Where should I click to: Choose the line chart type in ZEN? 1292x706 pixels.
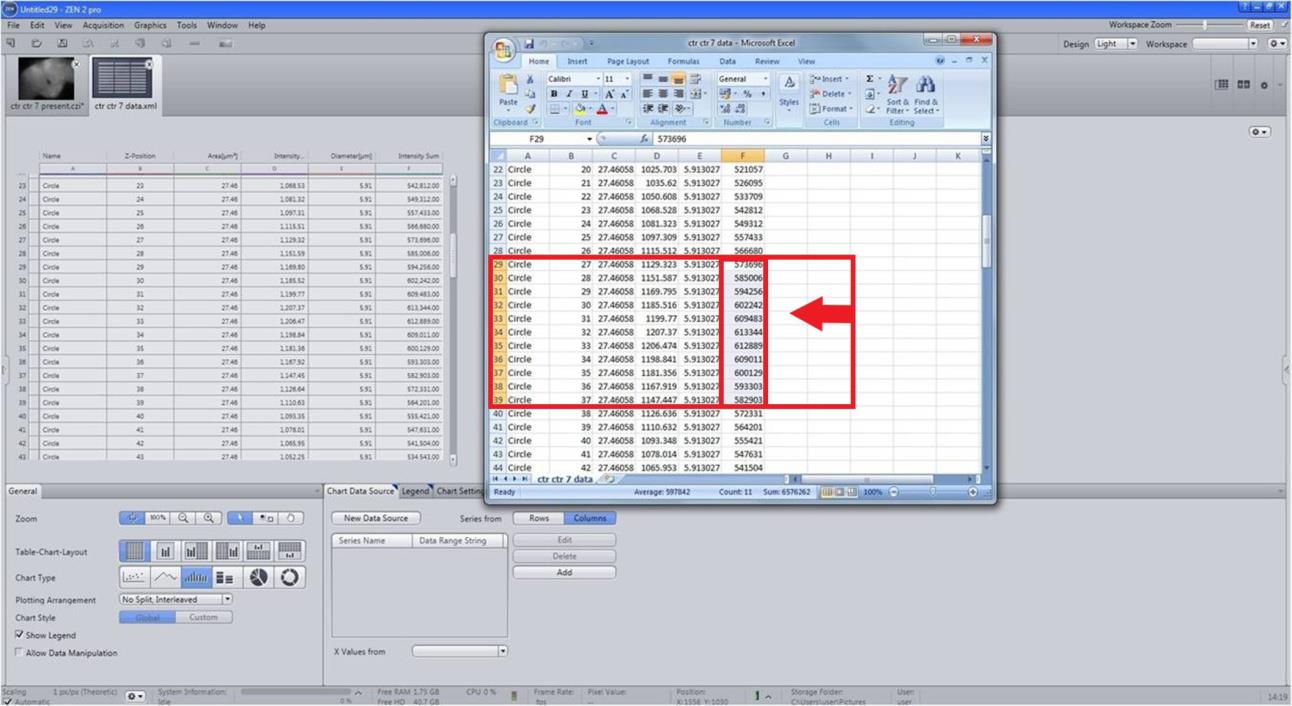point(165,578)
